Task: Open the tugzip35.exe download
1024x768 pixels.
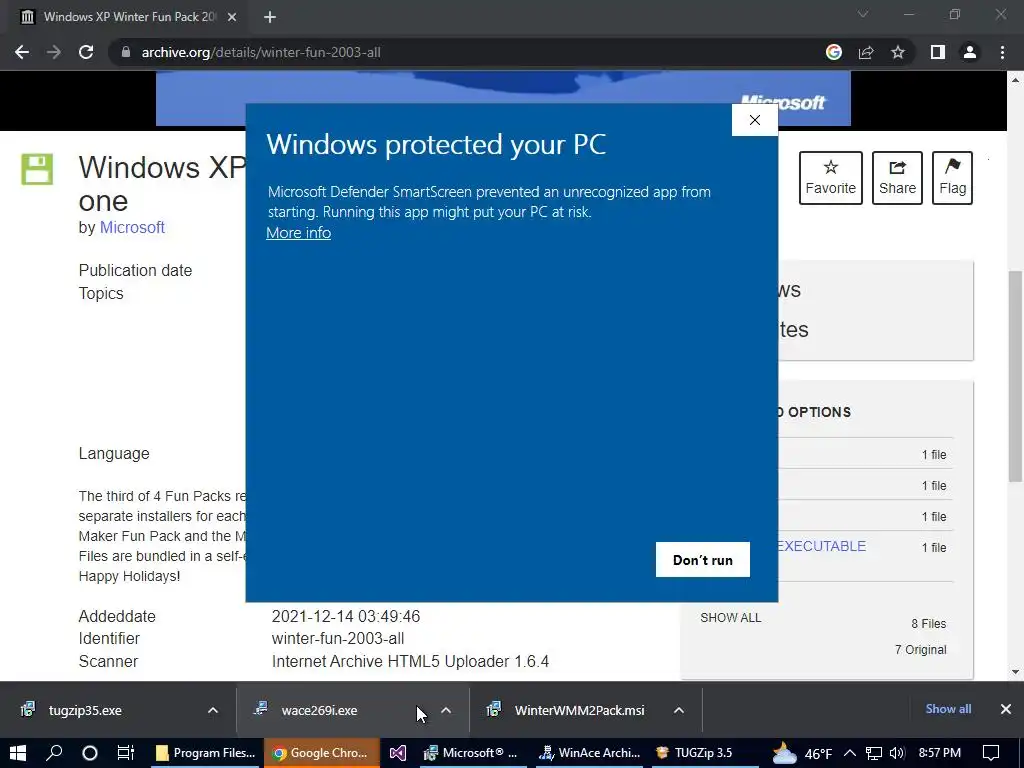Action: pyautogui.click(x=85, y=710)
